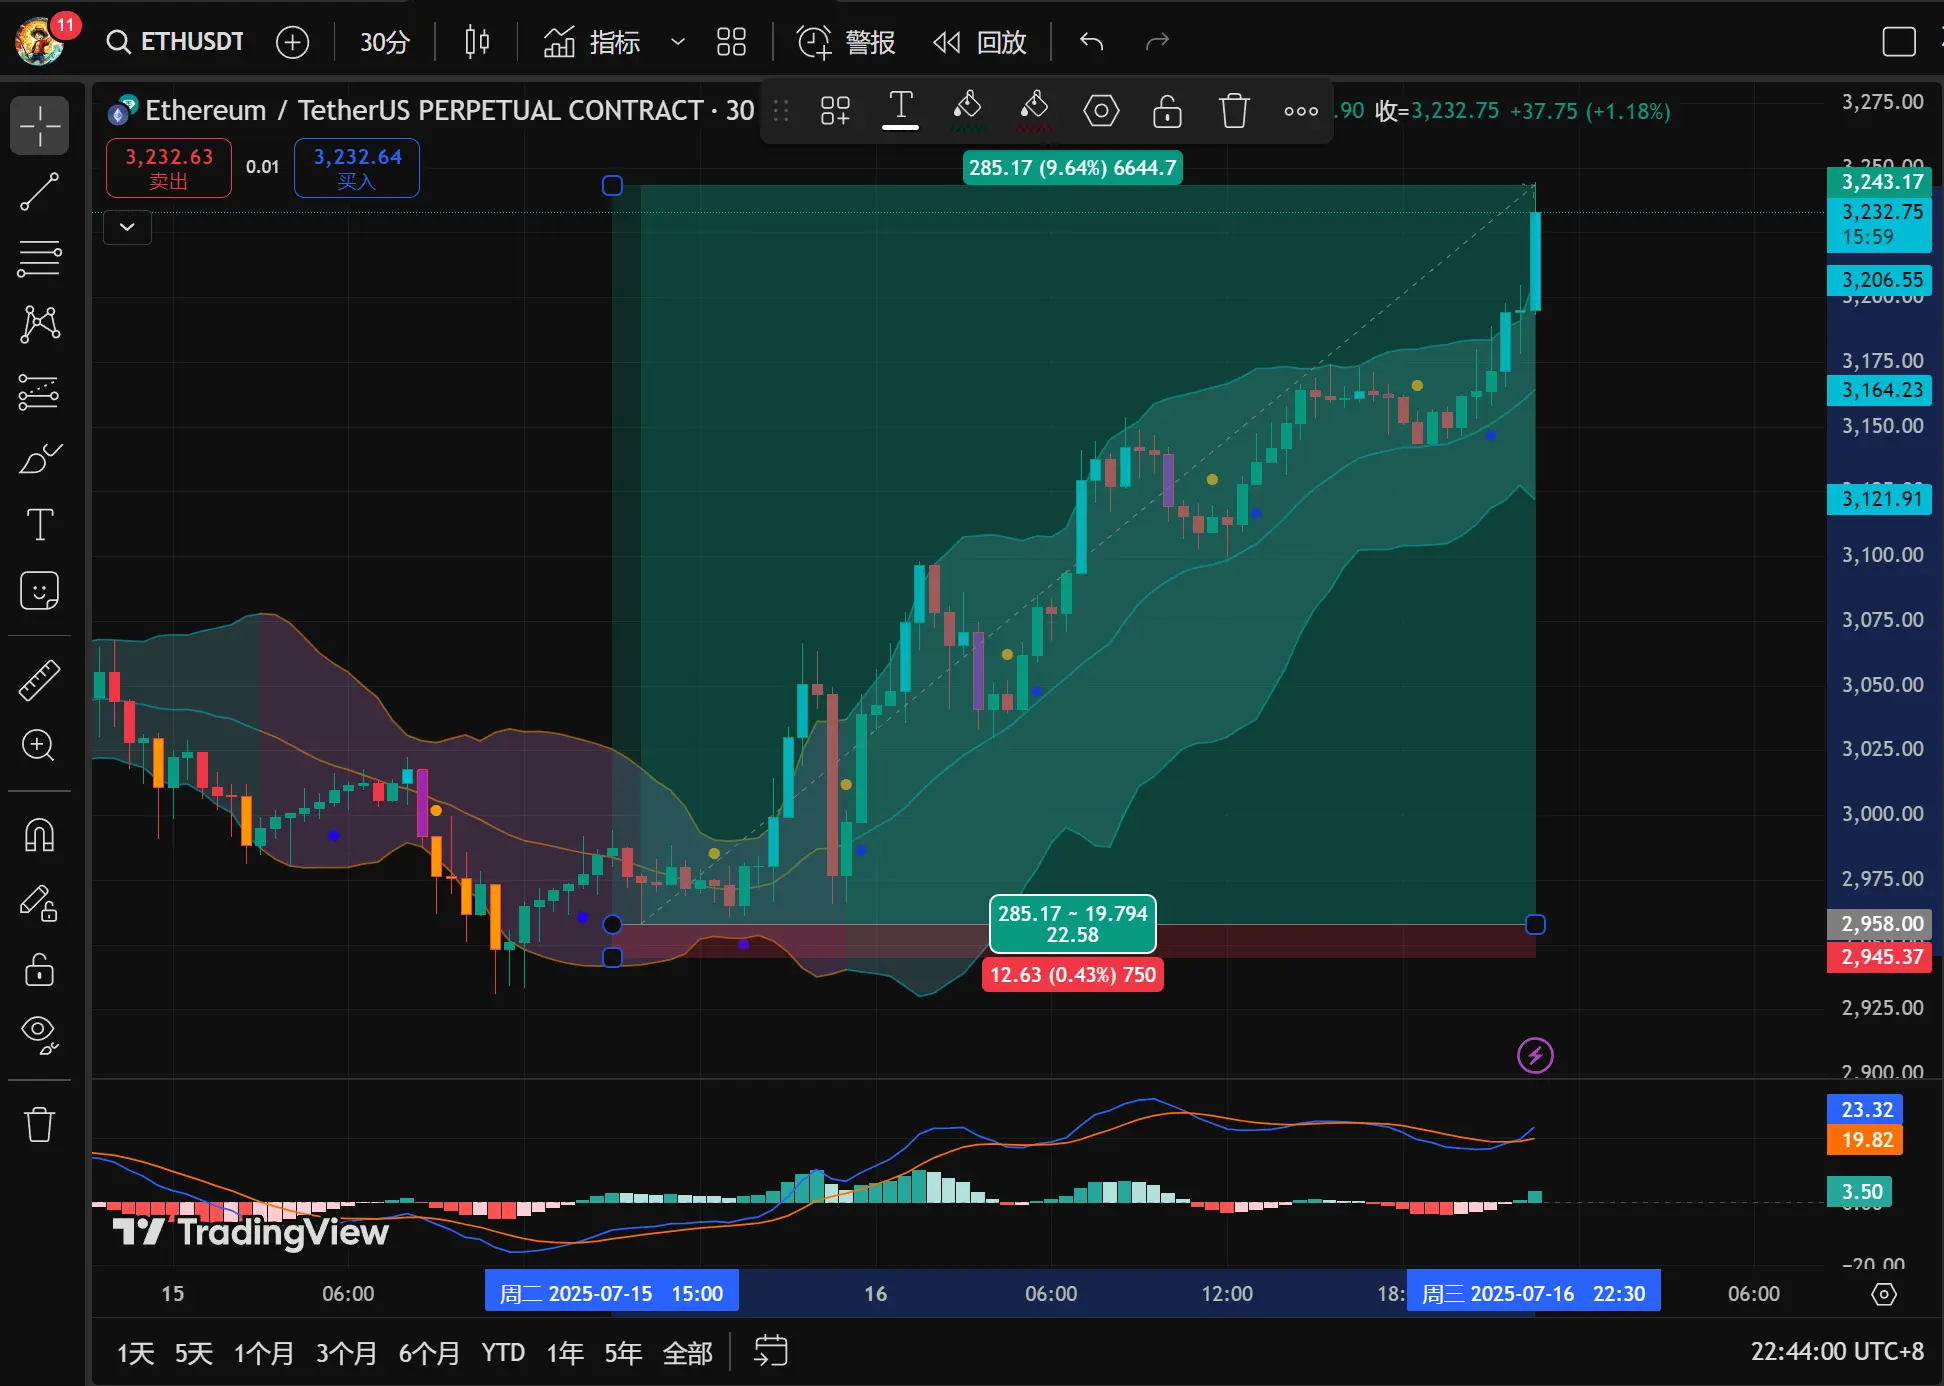Collapse the indicator legend chevron
Image resolution: width=1944 pixels, height=1386 pixels.
pyautogui.click(x=127, y=227)
